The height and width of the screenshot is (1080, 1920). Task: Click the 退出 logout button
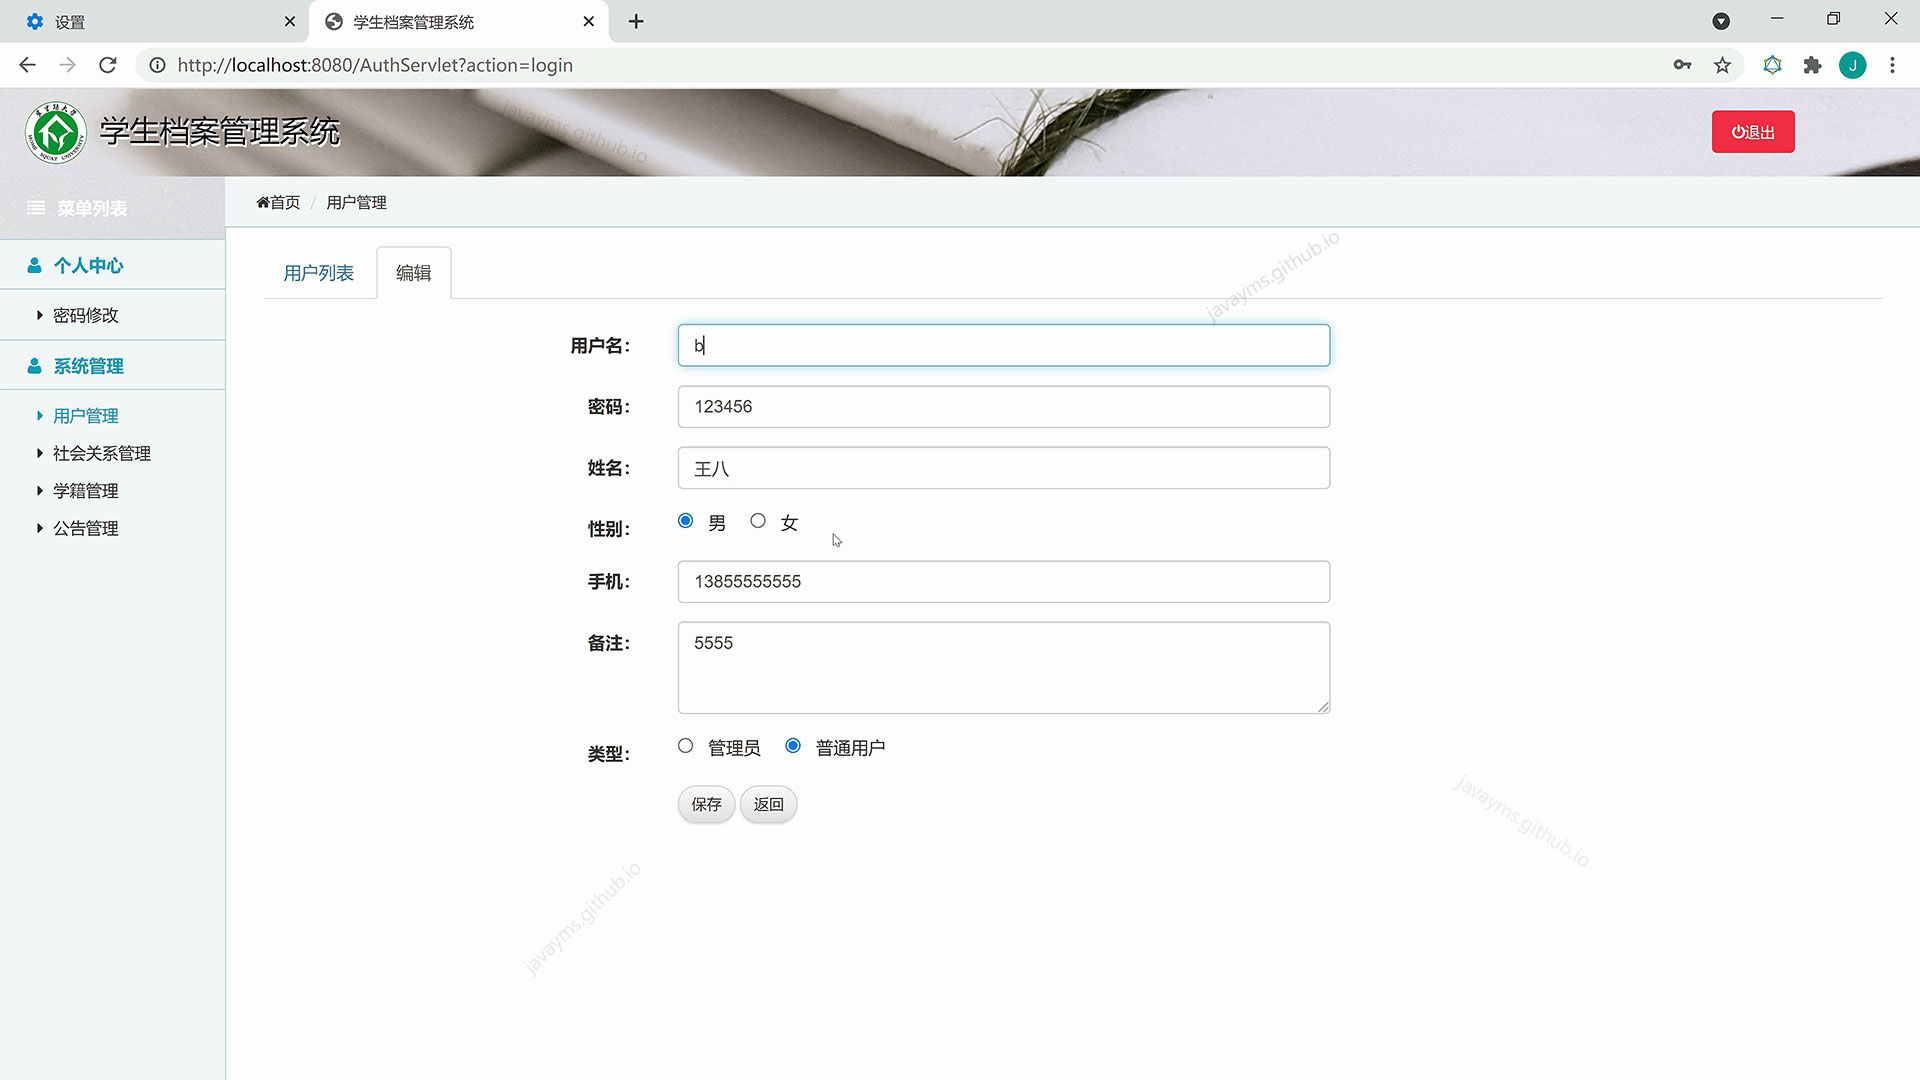1753,131
